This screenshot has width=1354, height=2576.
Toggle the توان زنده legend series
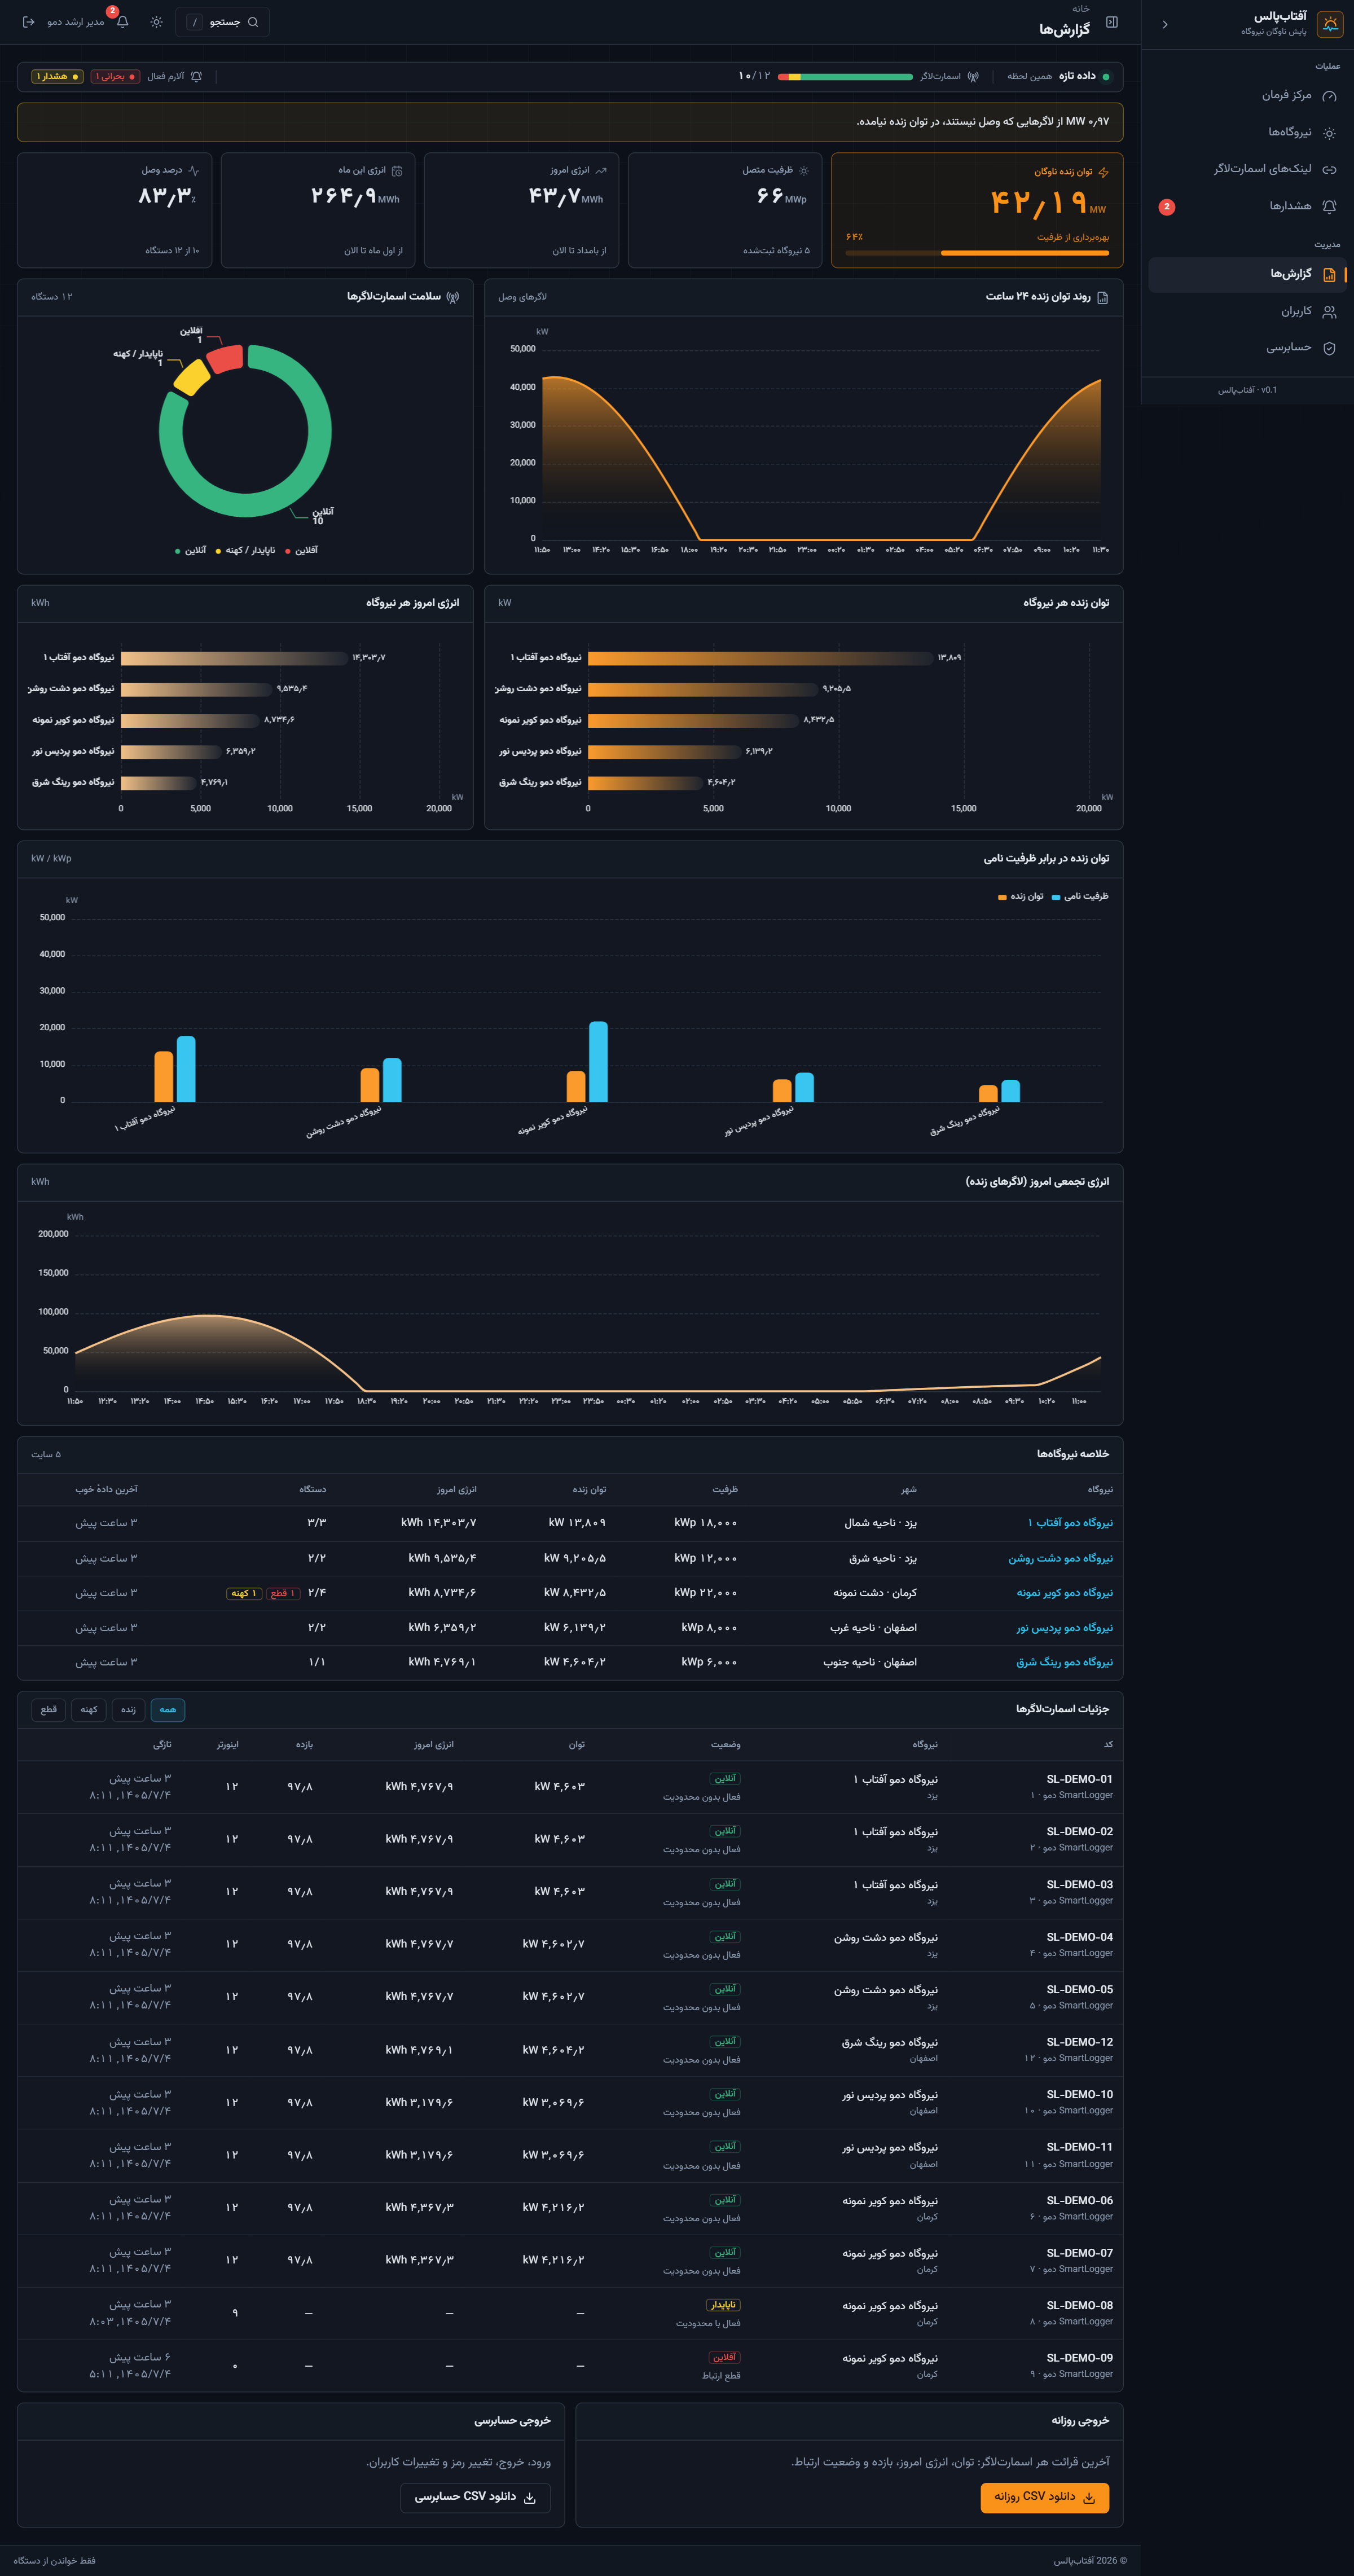1021,896
